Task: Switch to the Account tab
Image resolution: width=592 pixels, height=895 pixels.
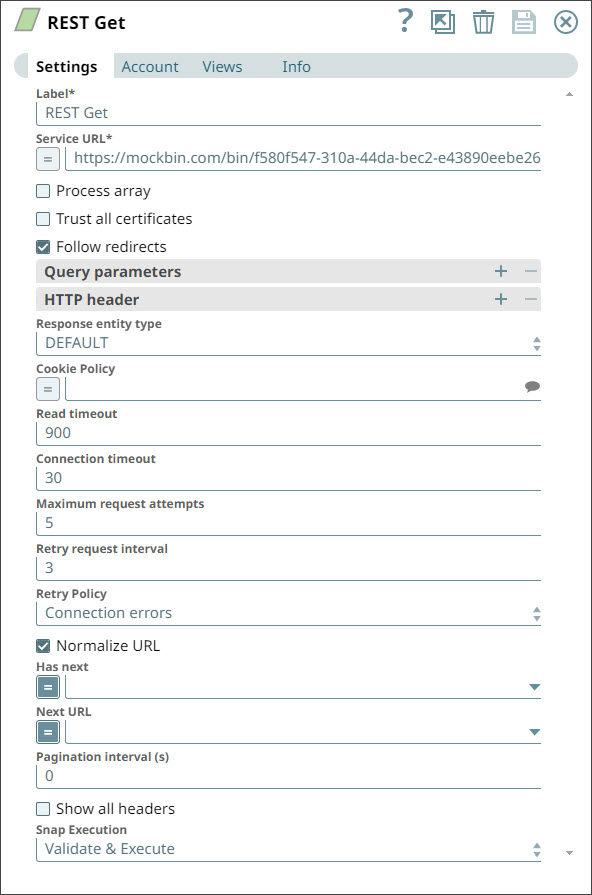Action: click(150, 66)
